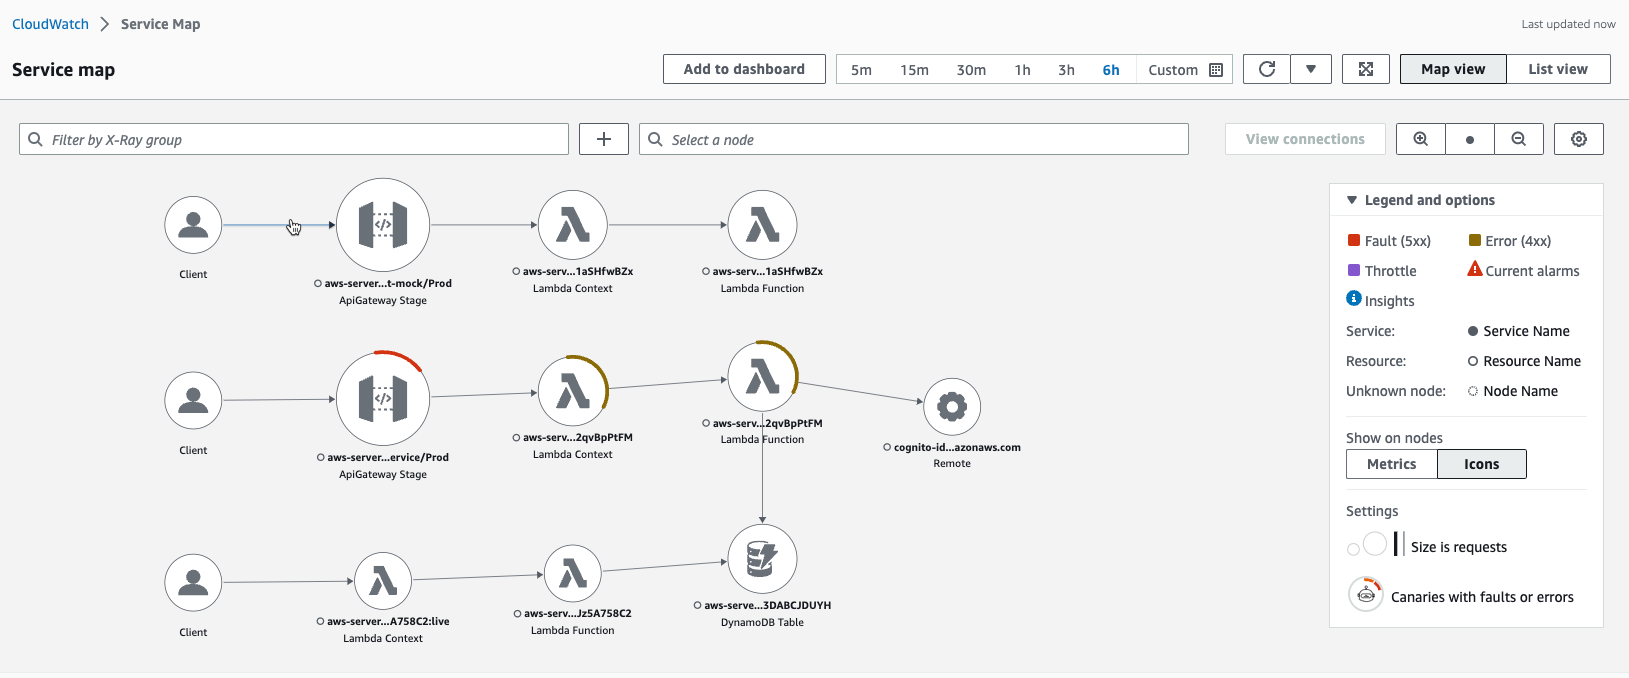Click the Client node in the middle row
Image resolution: width=1629 pixels, height=678 pixels.
click(193, 400)
